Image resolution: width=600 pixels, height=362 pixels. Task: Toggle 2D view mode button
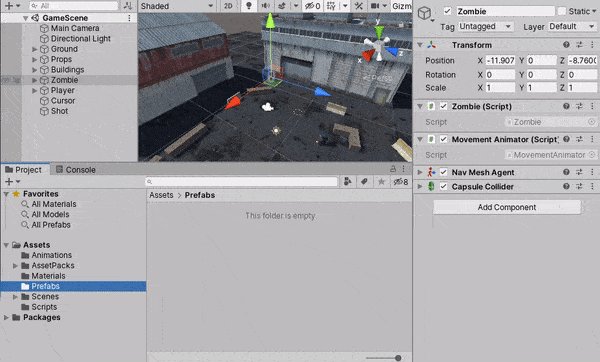pos(228,6)
